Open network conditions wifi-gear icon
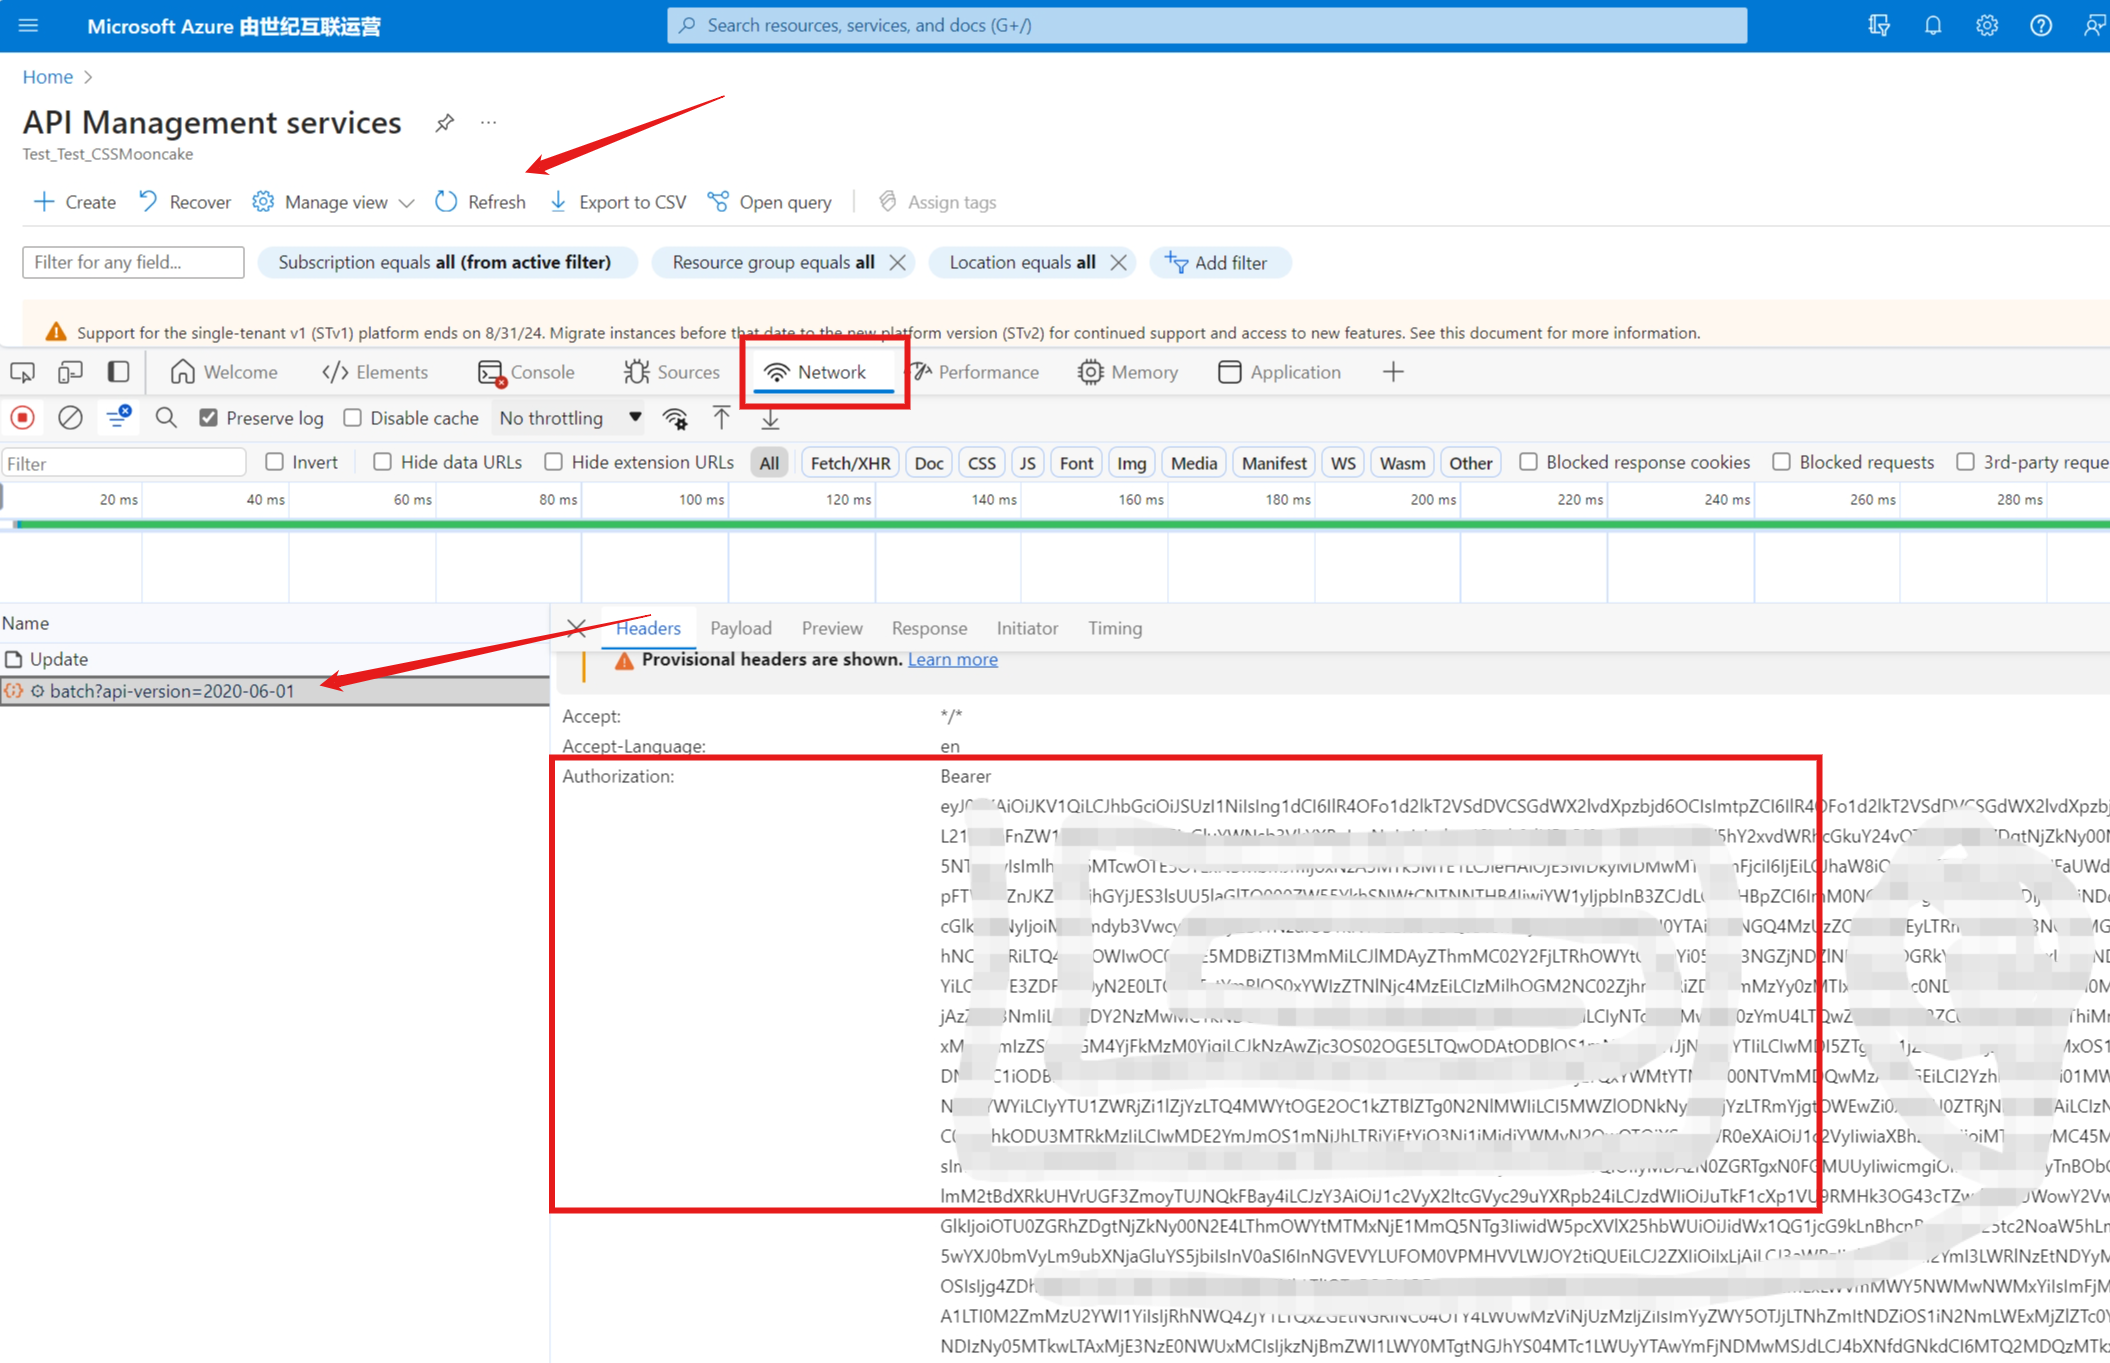 [x=676, y=418]
